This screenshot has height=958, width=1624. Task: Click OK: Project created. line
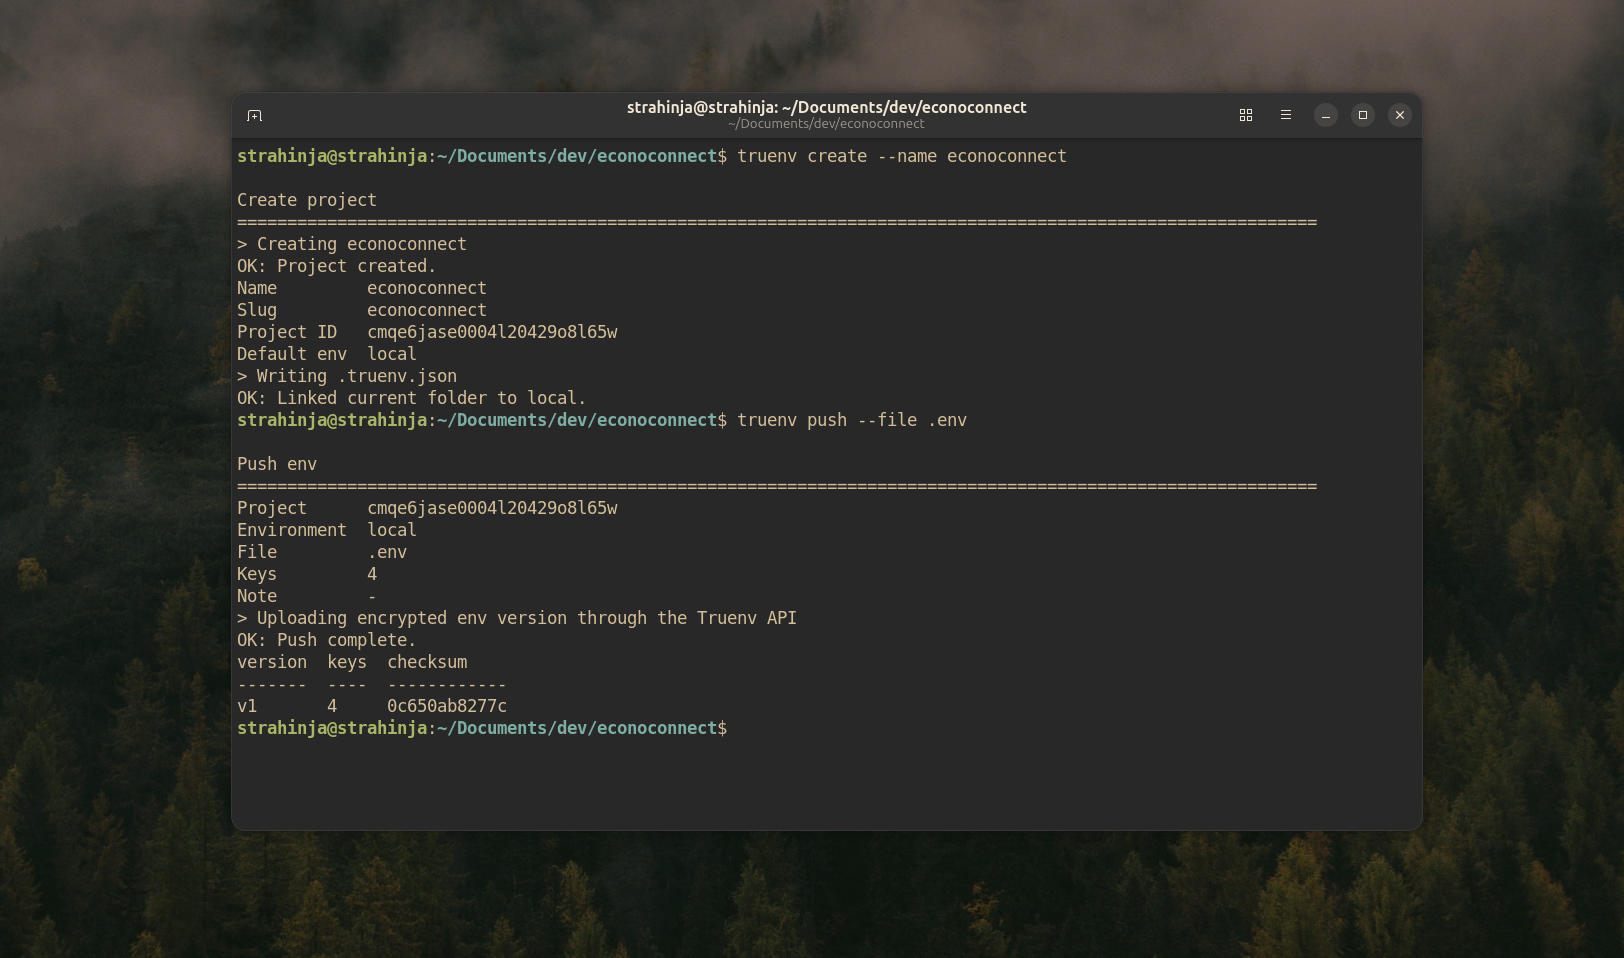337,266
